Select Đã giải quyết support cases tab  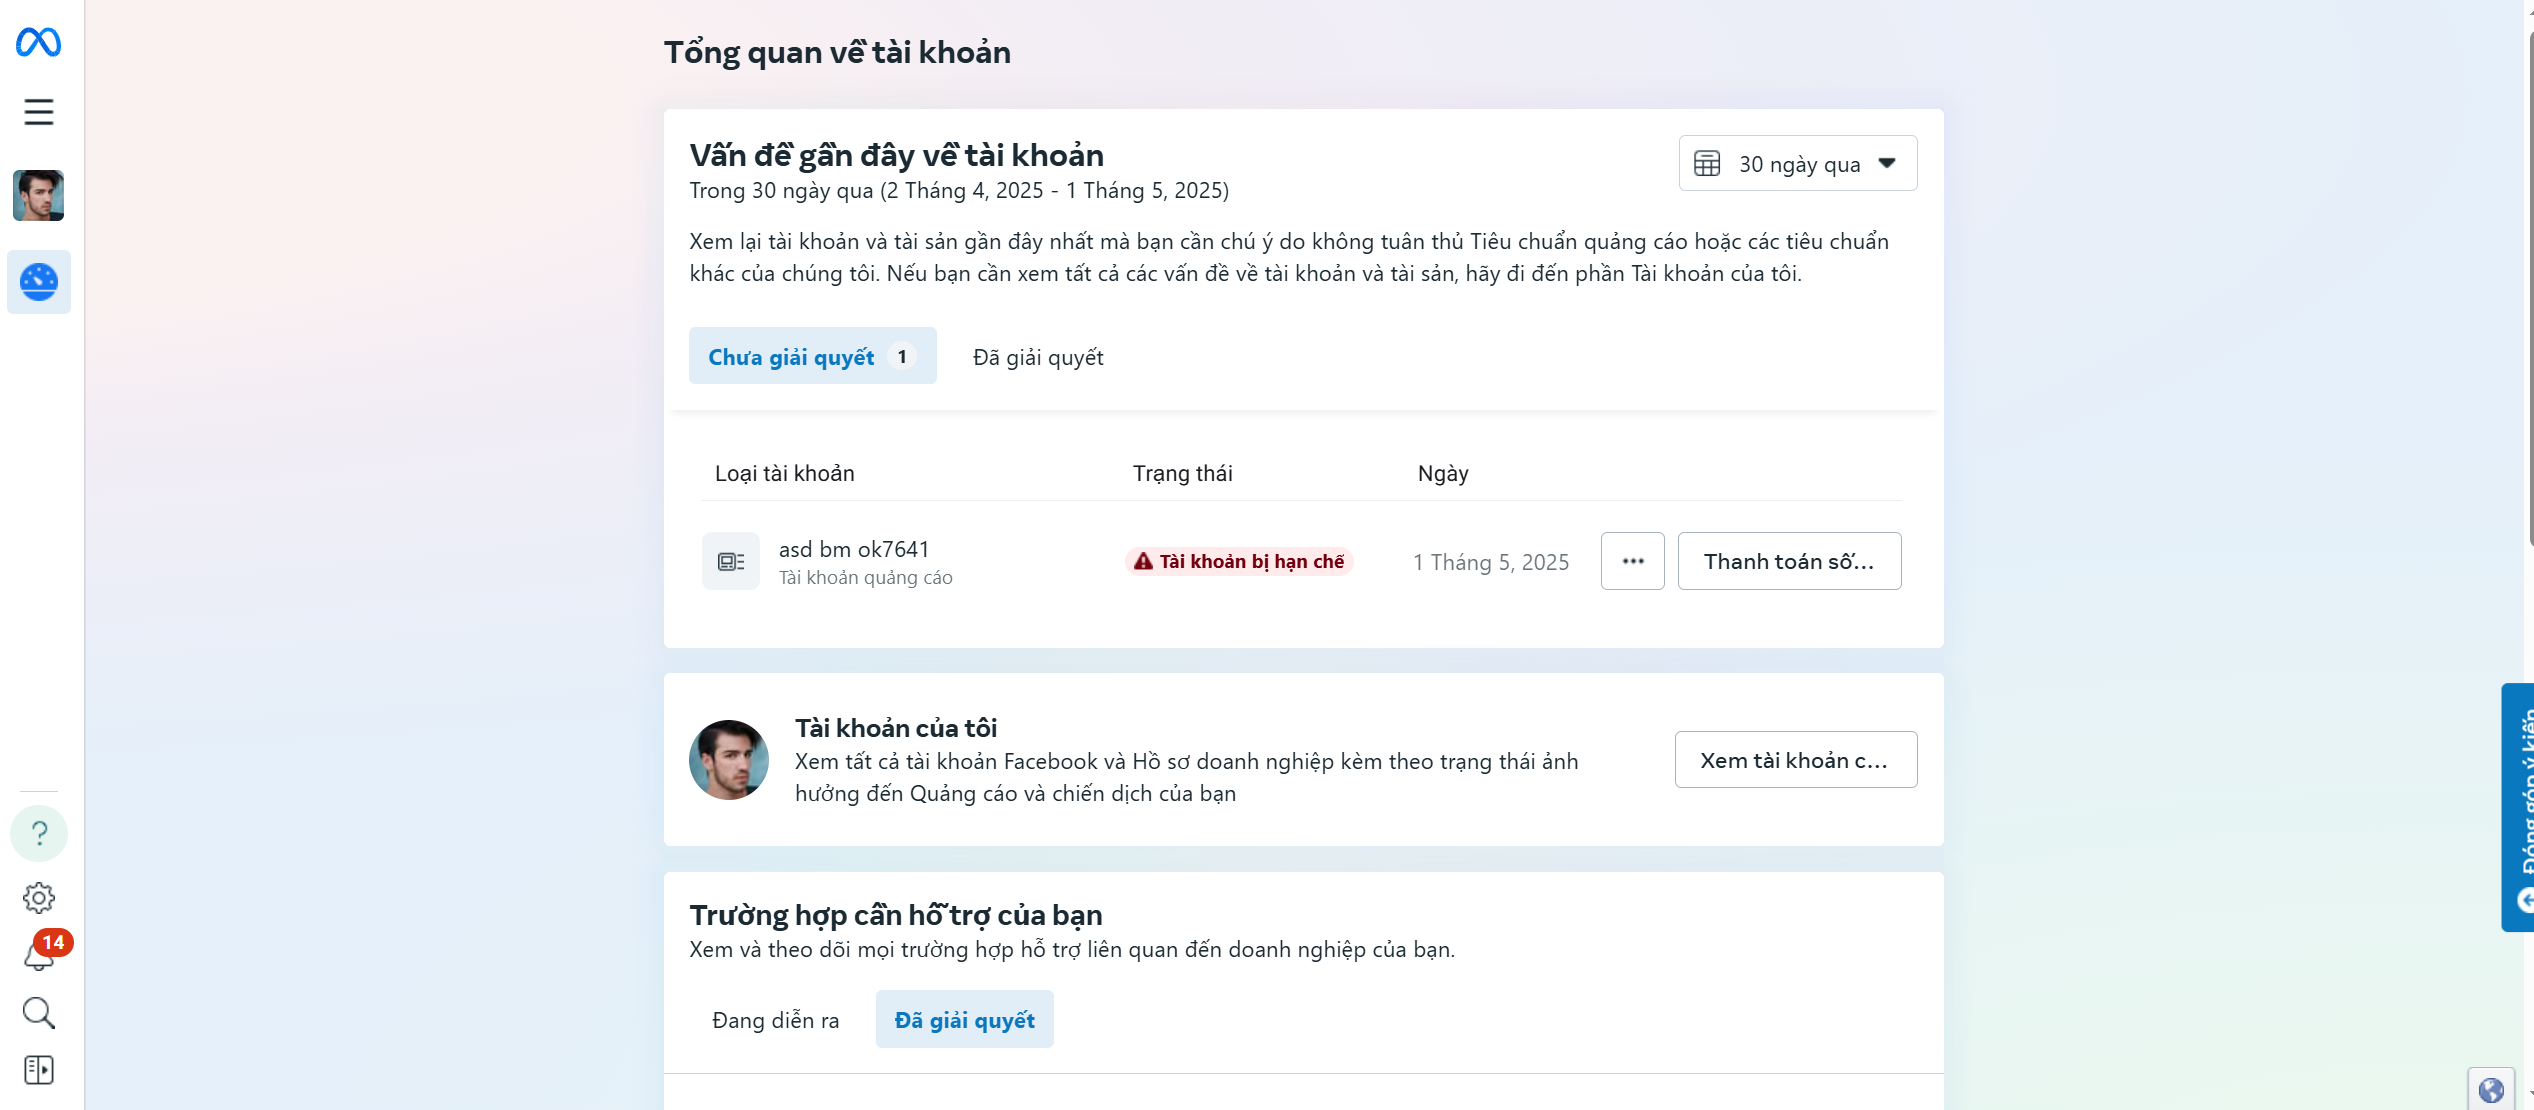(964, 1020)
